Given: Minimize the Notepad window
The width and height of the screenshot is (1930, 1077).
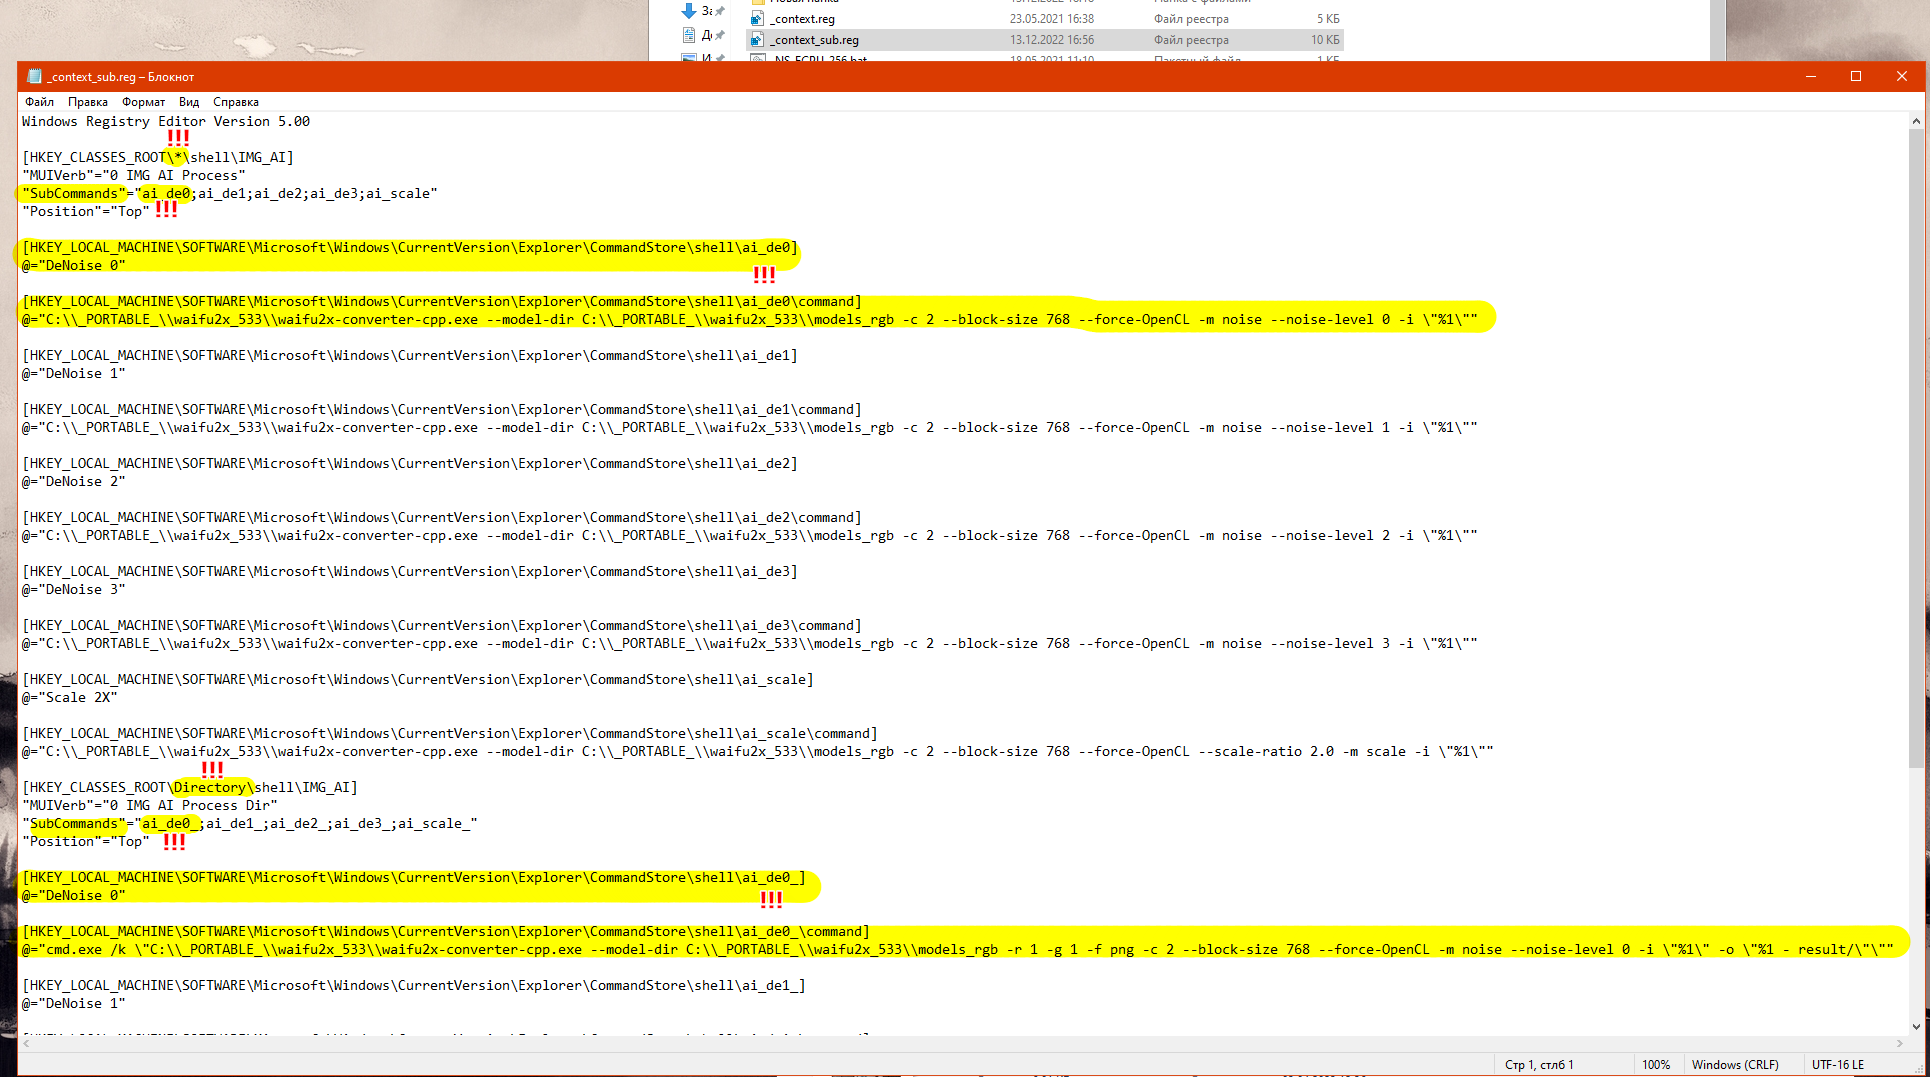Looking at the screenshot, I should click(x=1811, y=77).
